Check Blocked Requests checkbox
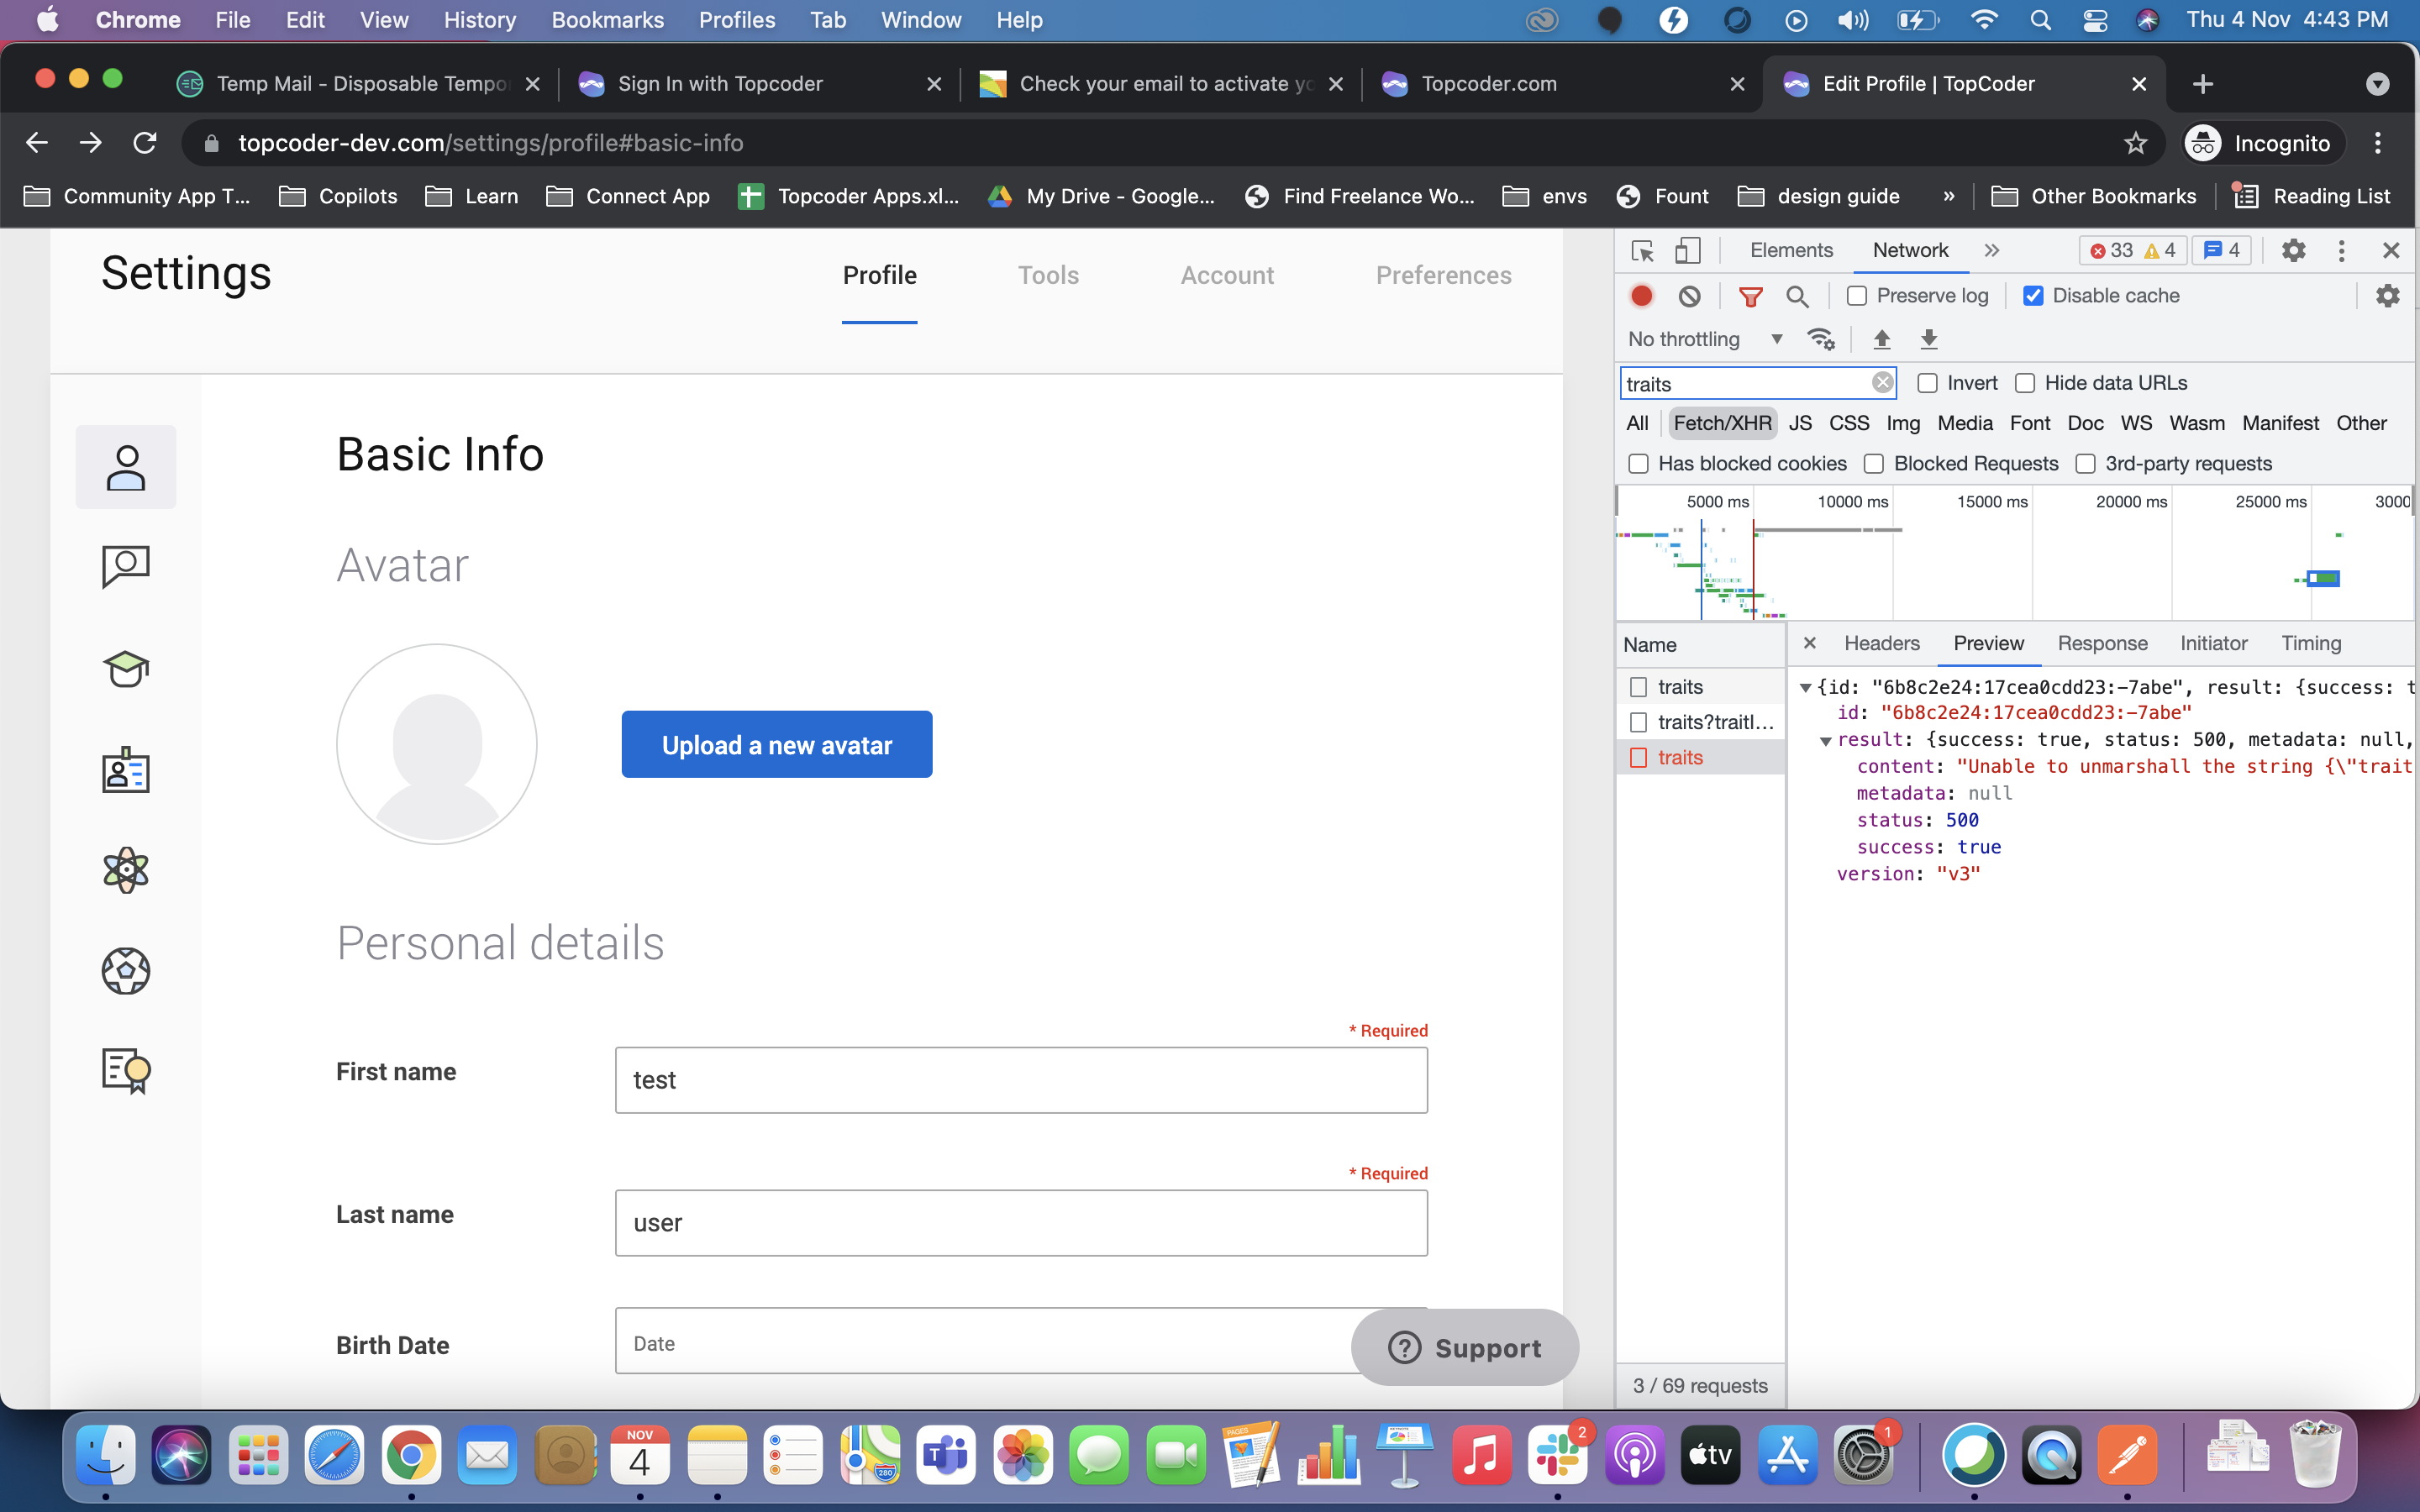This screenshot has width=2420, height=1512. click(1874, 464)
